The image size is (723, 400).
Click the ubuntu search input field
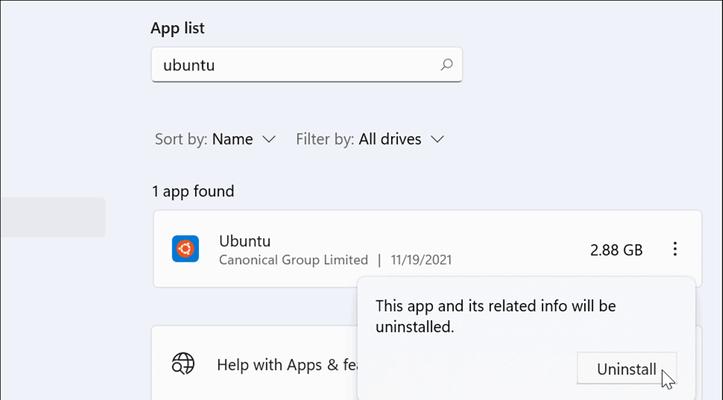[307, 65]
